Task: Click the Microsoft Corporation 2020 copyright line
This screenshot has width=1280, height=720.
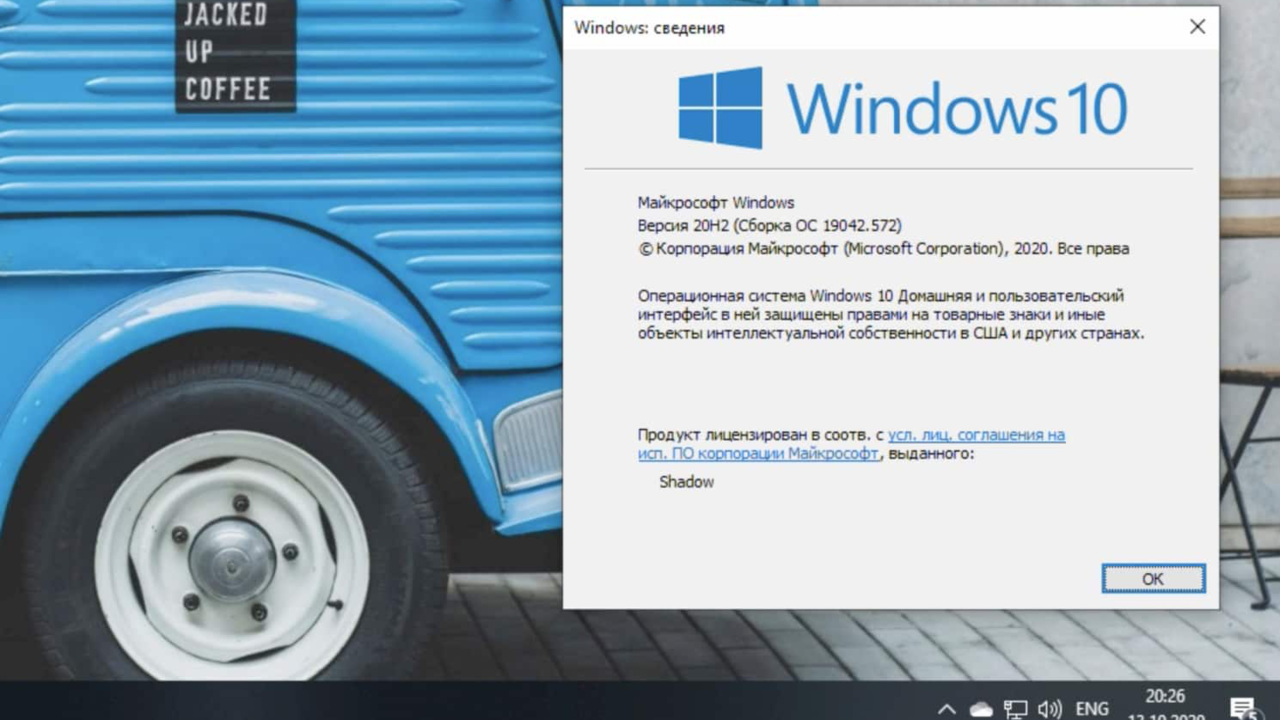Action: pos(884,249)
